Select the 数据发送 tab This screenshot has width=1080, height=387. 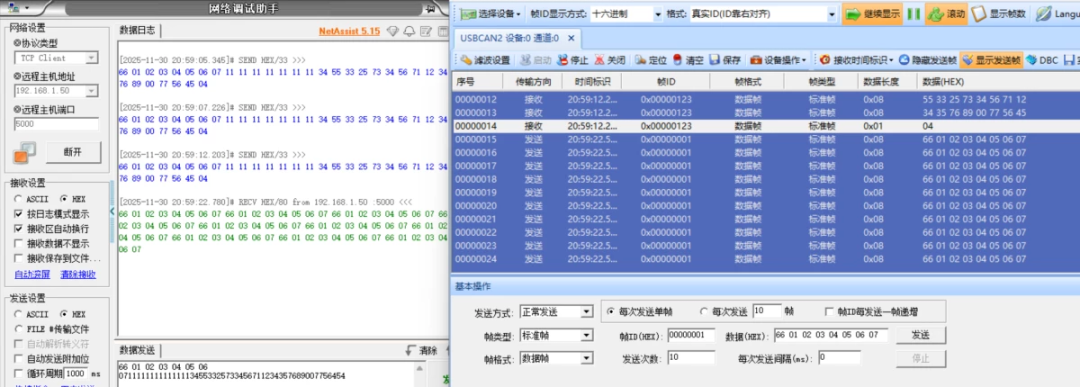[x=138, y=350]
